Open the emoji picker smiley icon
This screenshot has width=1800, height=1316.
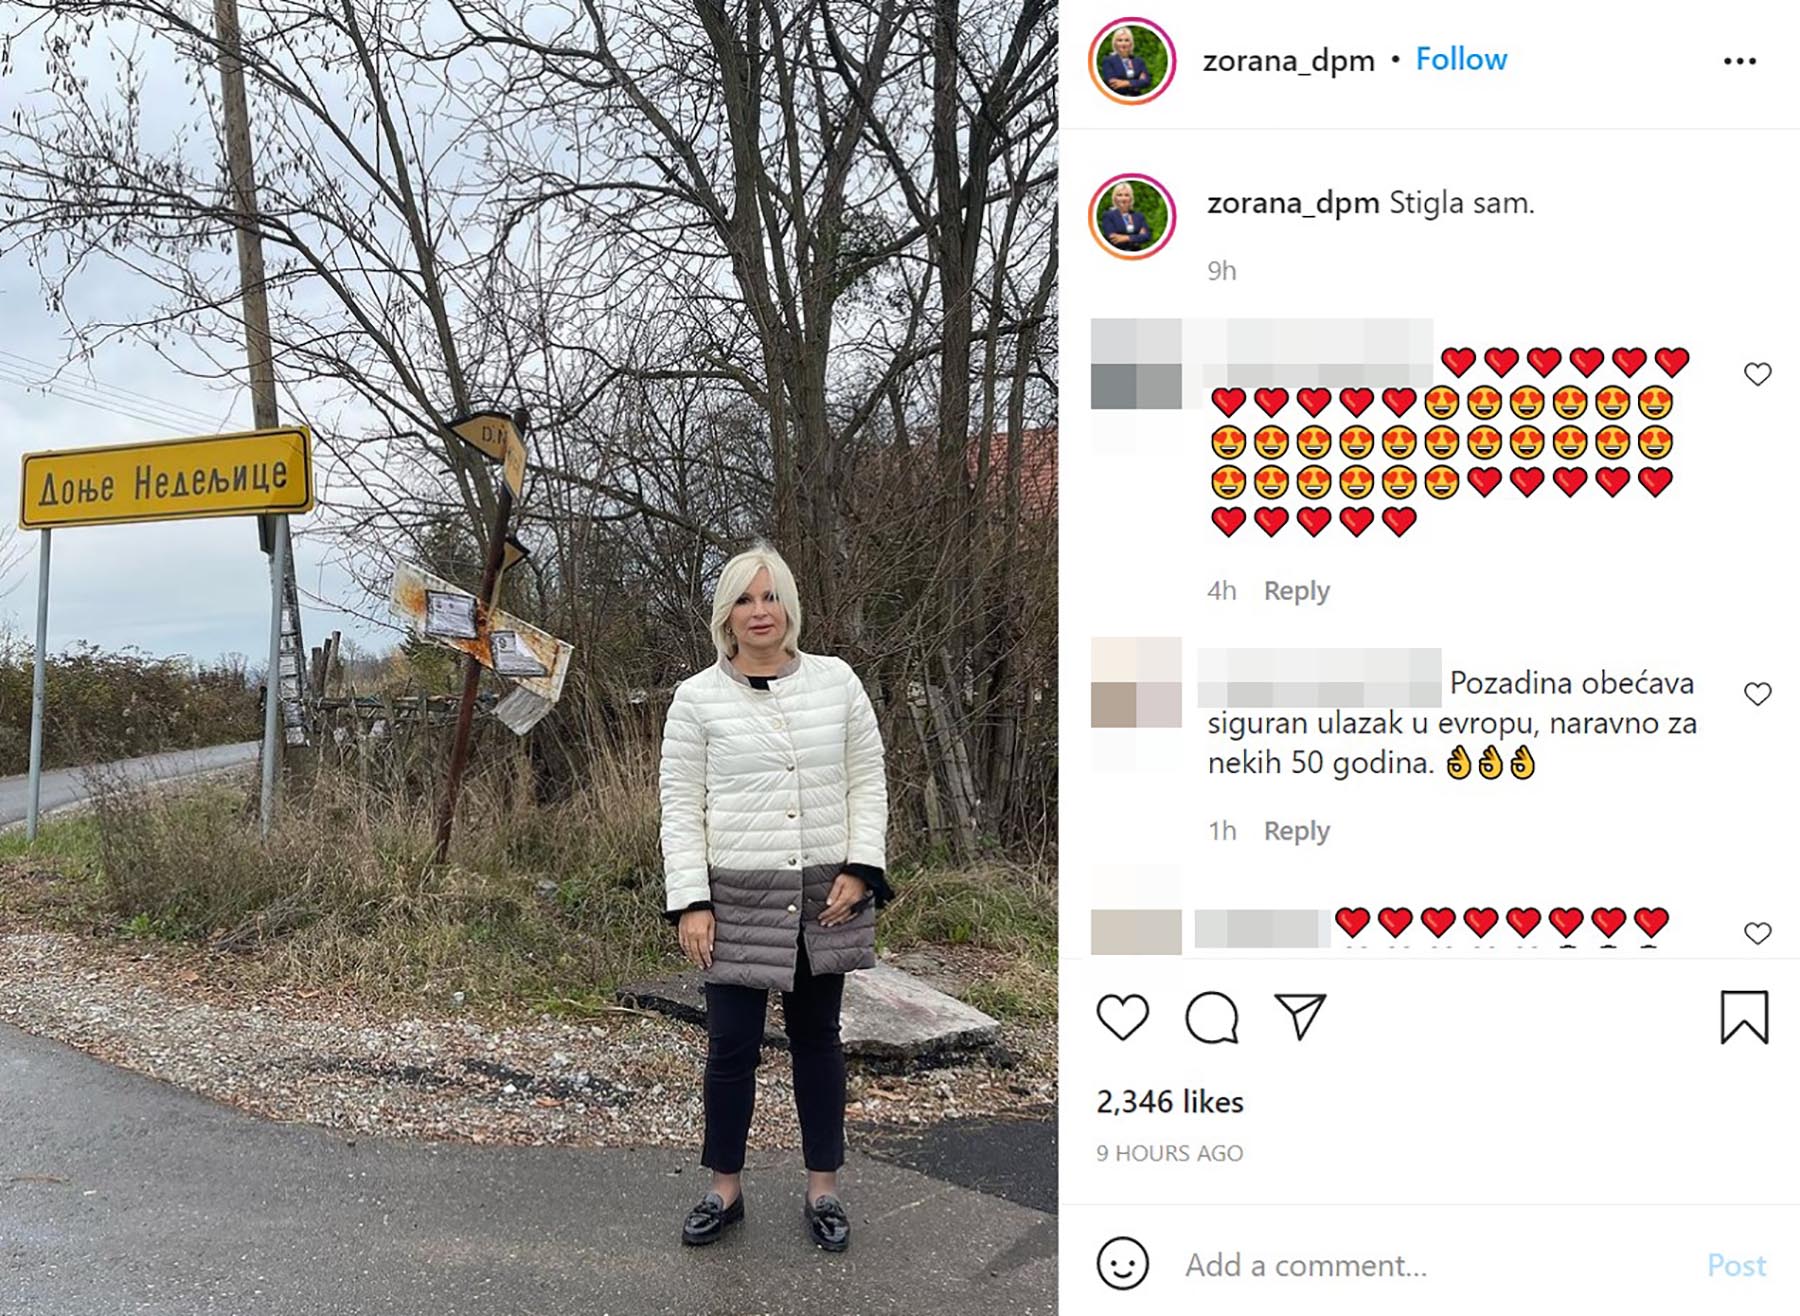(x=1122, y=1263)
